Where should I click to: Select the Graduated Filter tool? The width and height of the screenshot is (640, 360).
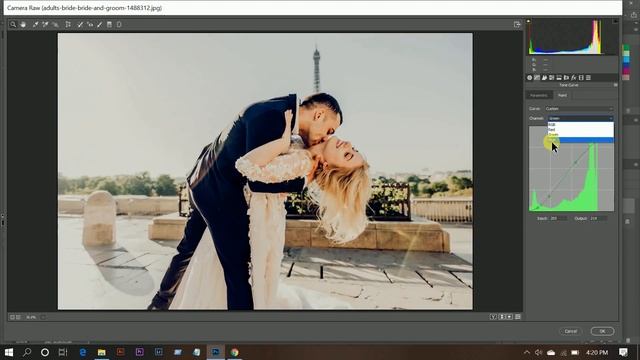(109, 24)
